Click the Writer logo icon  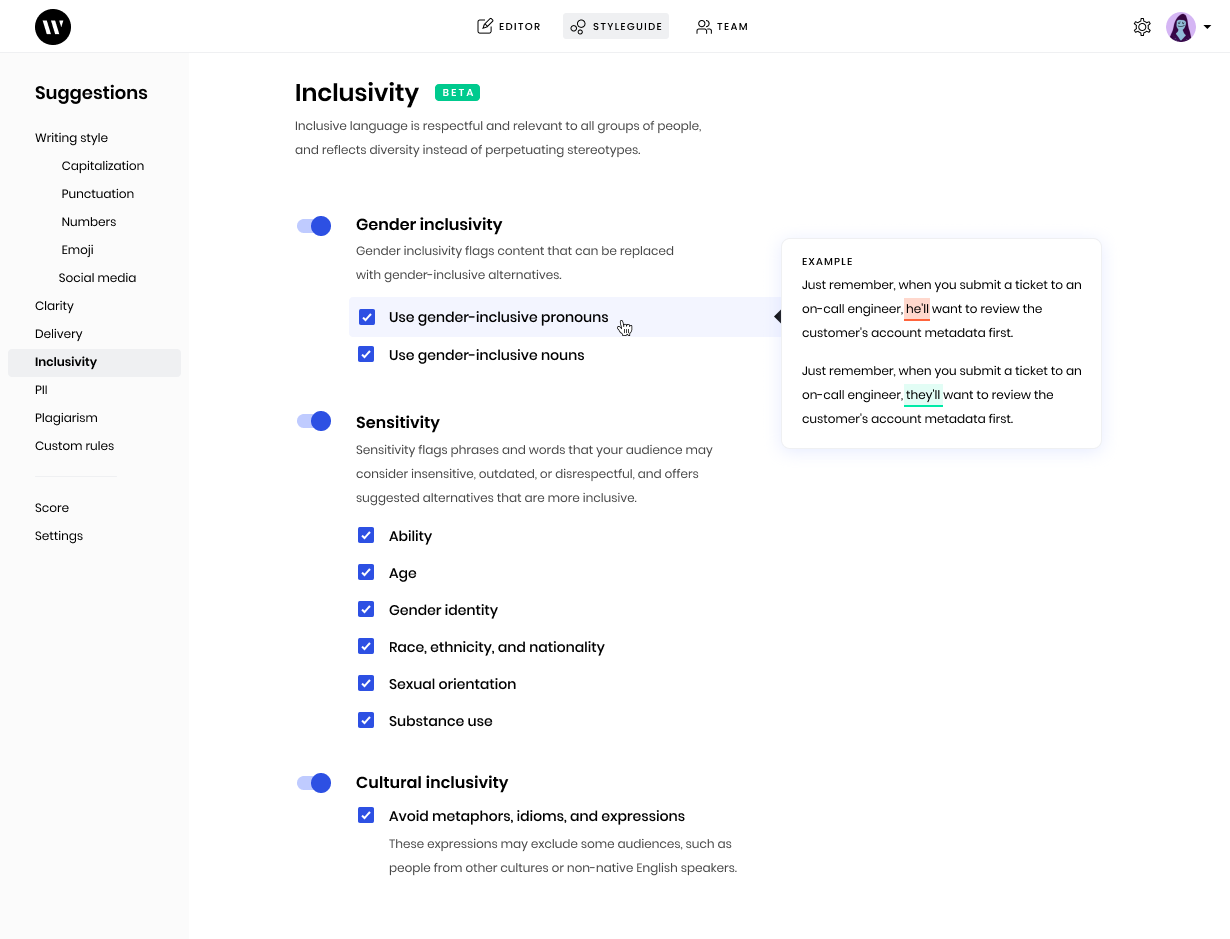coord(53,27)
